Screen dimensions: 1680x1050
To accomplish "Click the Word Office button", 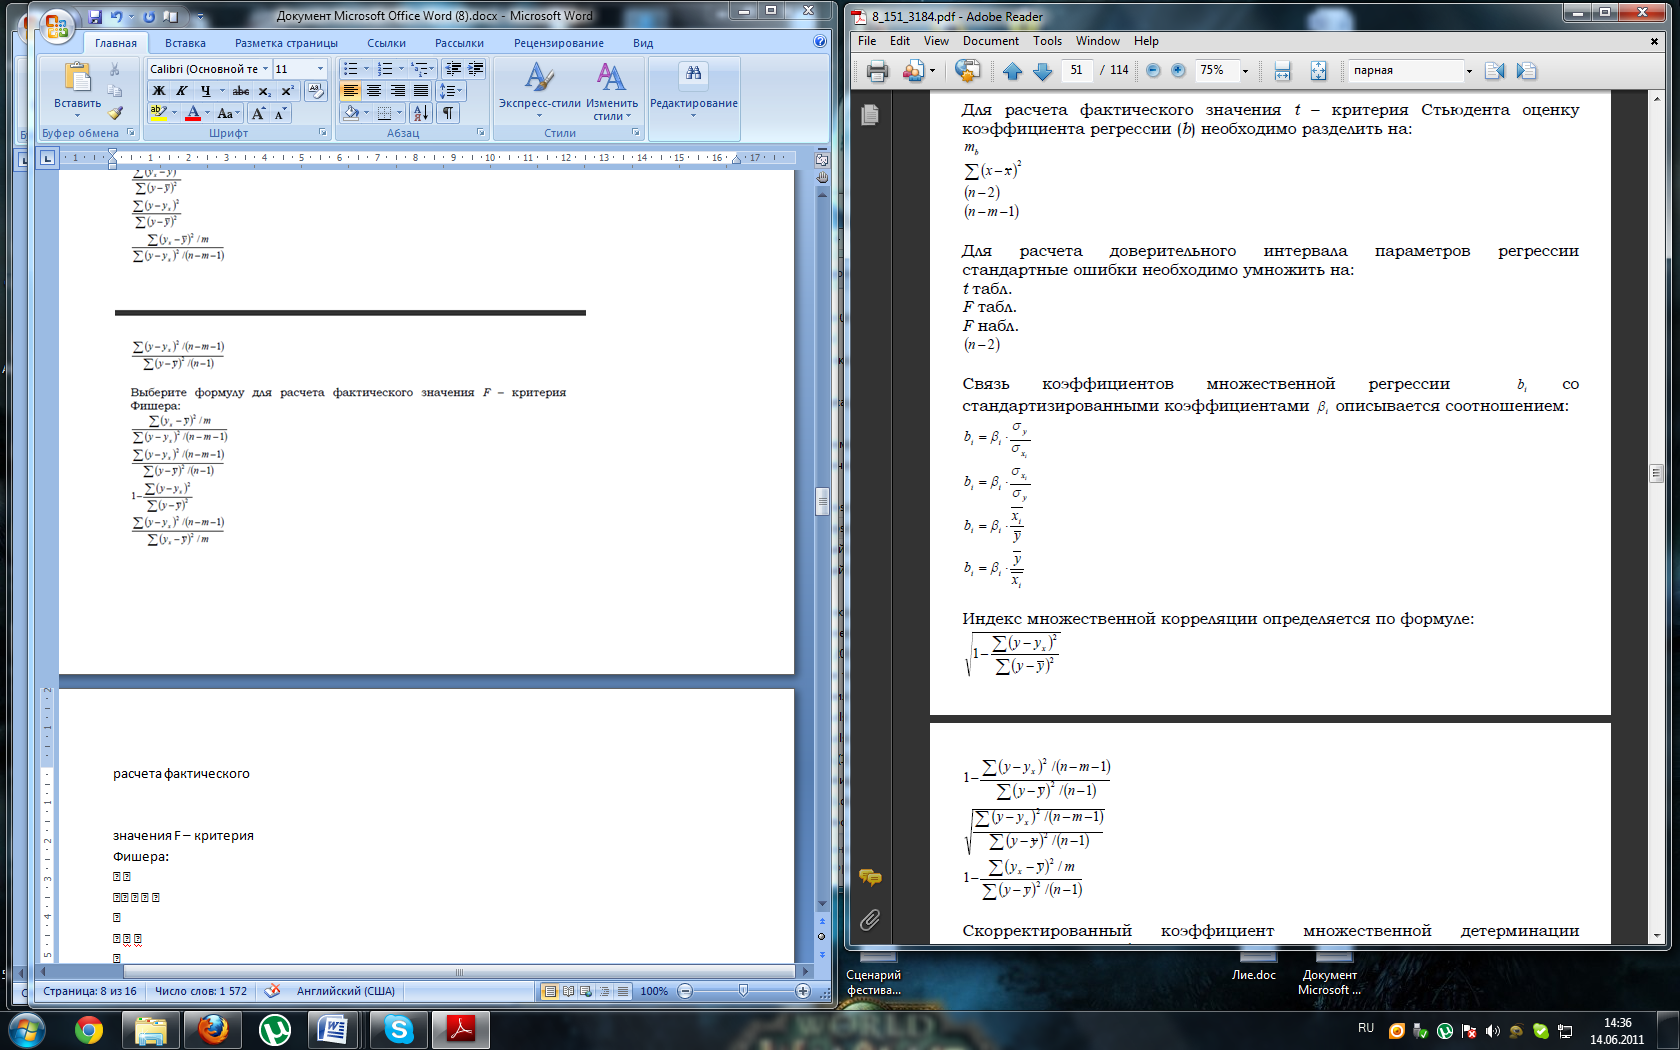I will point(57,24).
